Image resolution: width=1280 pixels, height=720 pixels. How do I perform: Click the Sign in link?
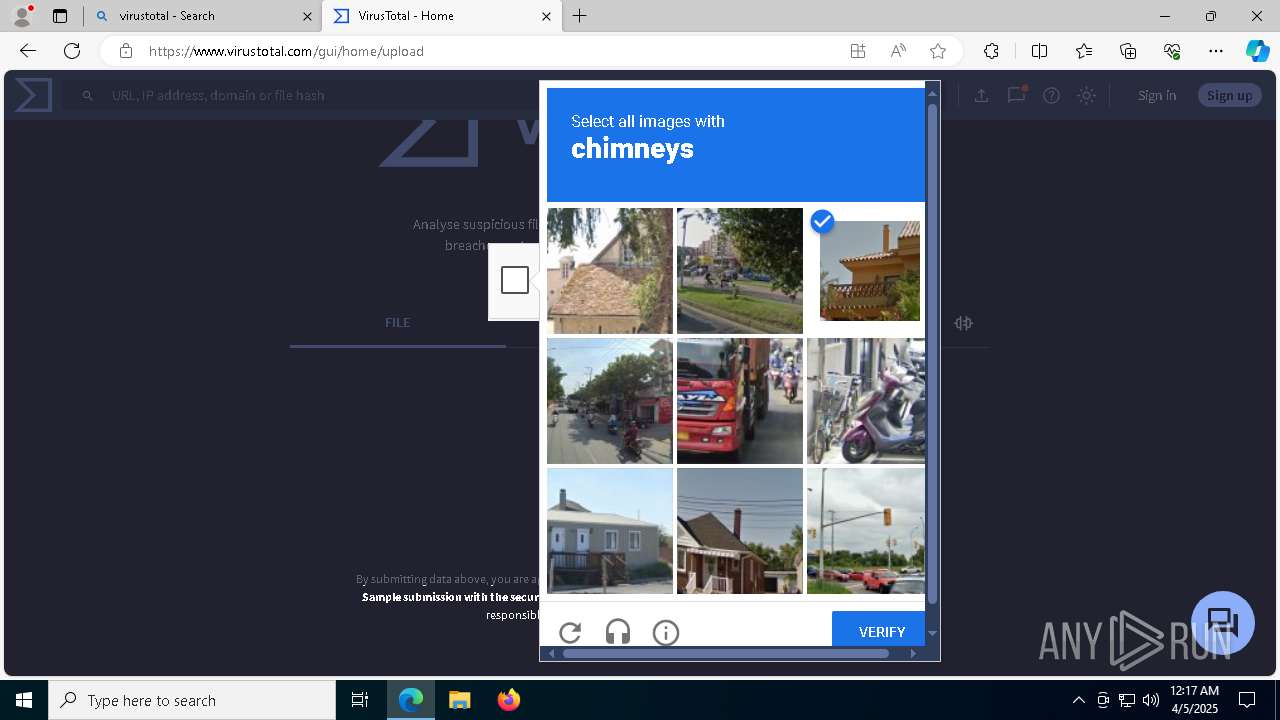(x=1157, y=95)
